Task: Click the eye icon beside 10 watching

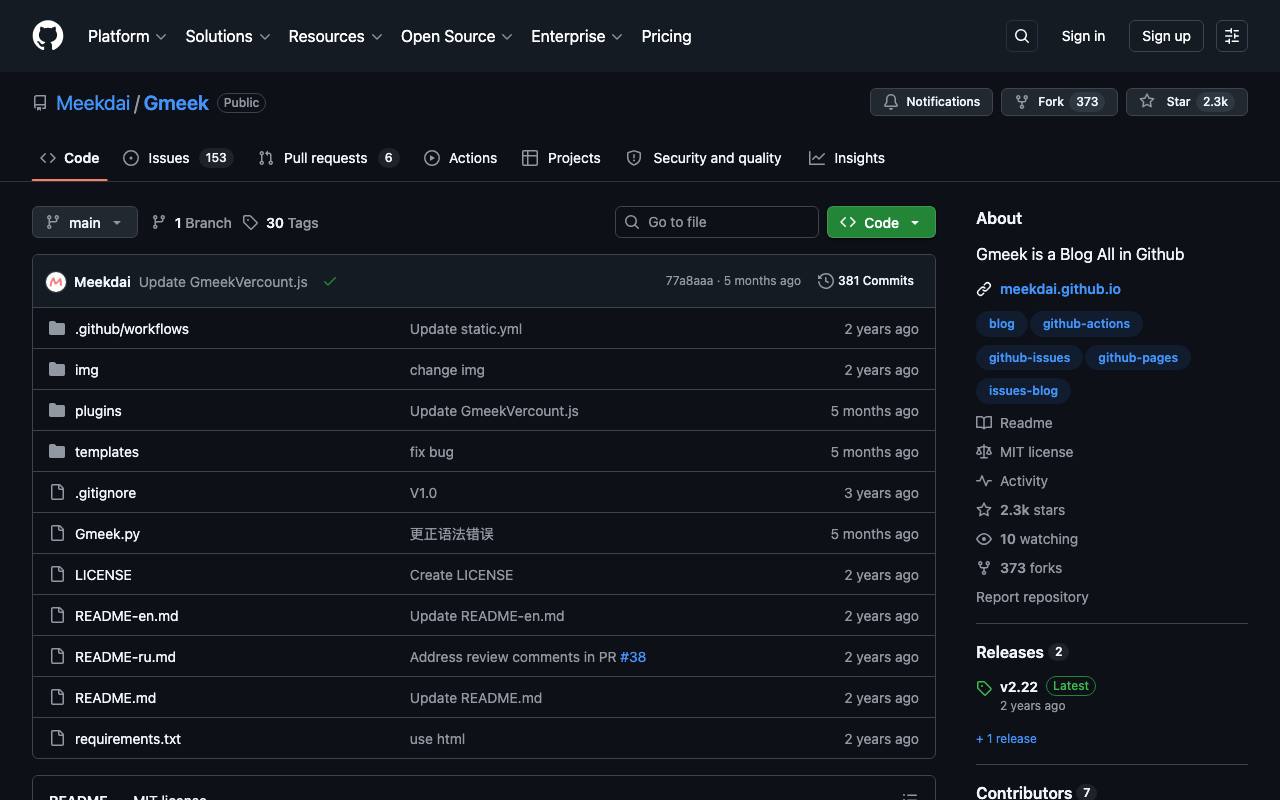Action: (984, 539)
